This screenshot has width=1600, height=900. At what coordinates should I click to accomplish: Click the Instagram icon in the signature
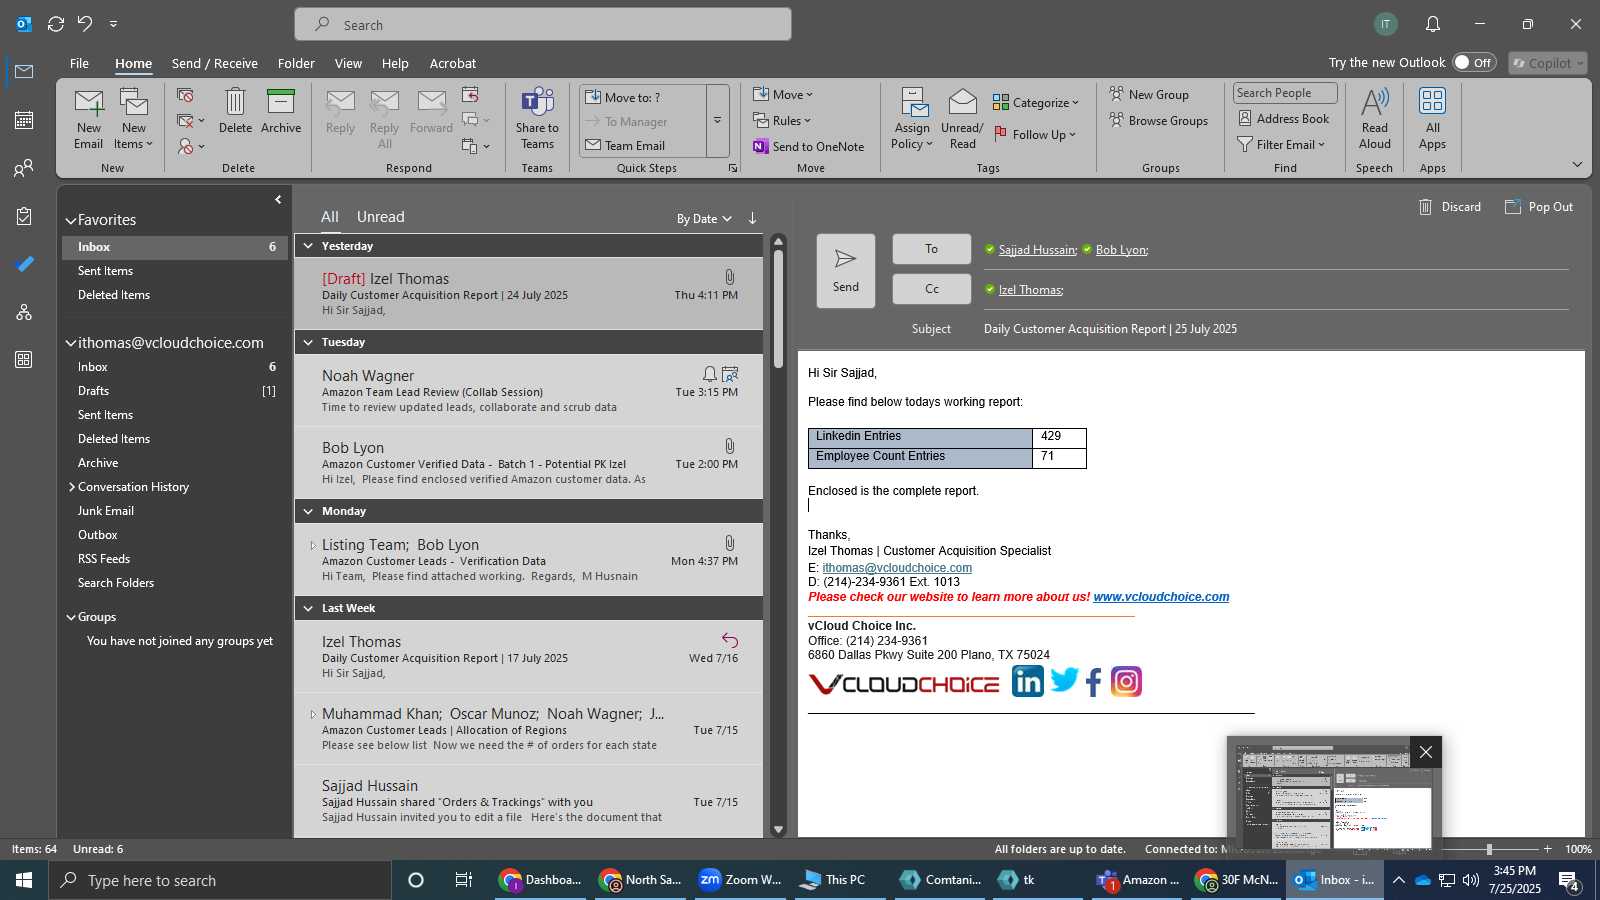pyautogui.click(x=1126, y=682)
